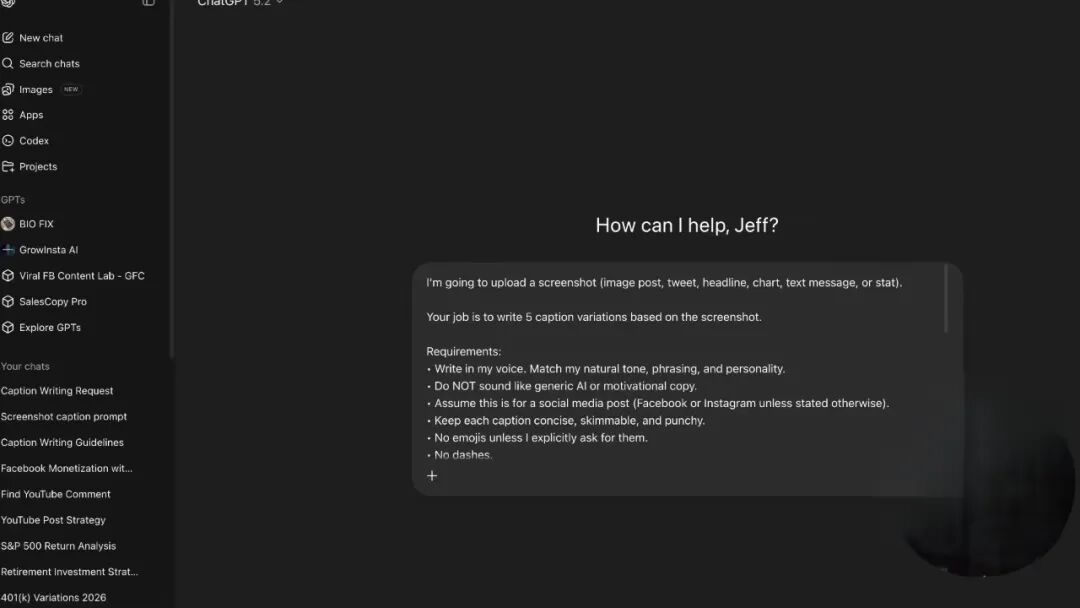
Task: Click the New chat pencil icon
Action: pos(8,38)
